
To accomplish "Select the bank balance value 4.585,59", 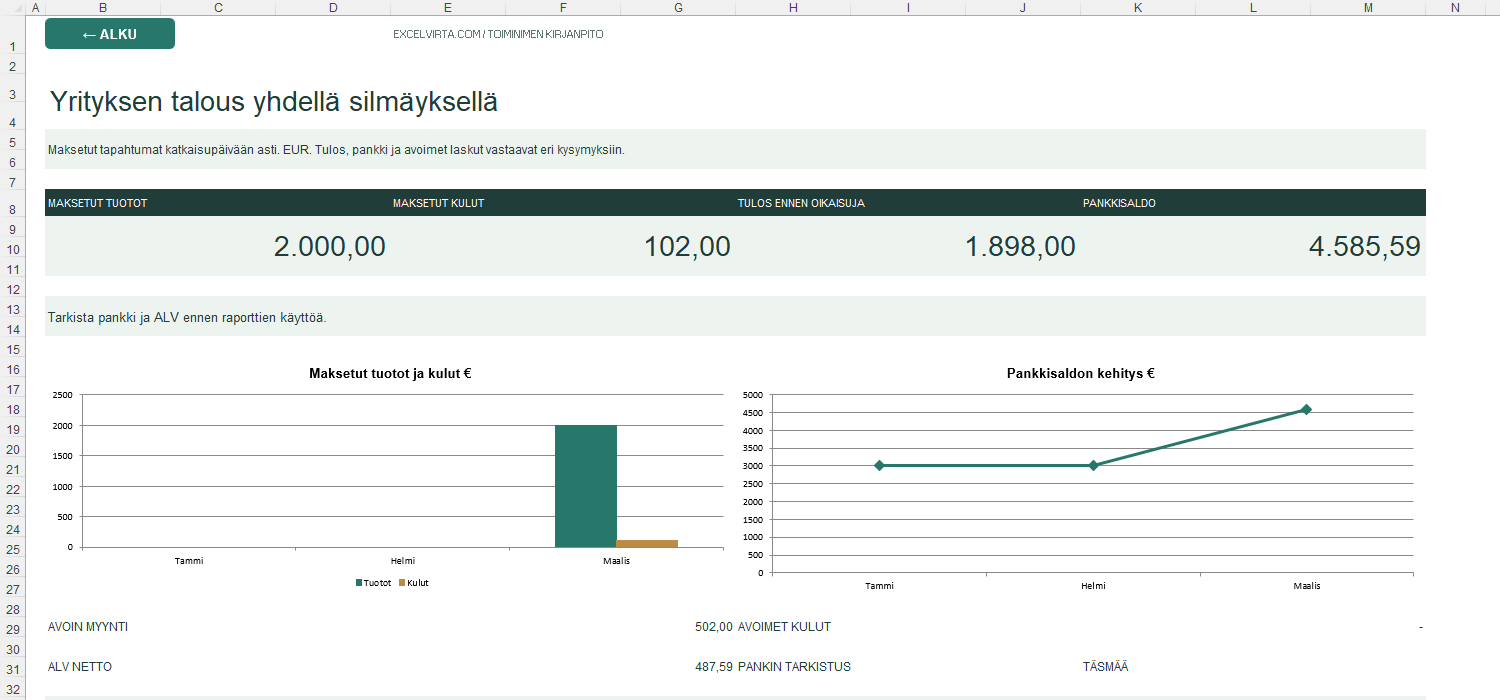I will [1364, 247].
